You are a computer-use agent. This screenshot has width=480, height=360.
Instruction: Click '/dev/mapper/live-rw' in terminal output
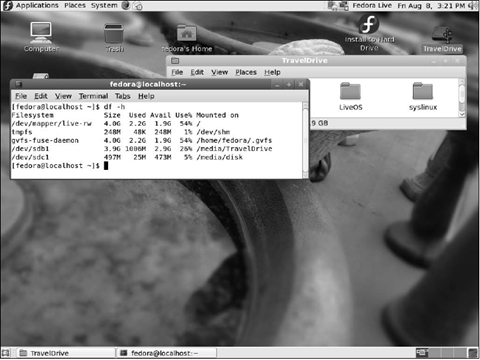coord(51,124)
